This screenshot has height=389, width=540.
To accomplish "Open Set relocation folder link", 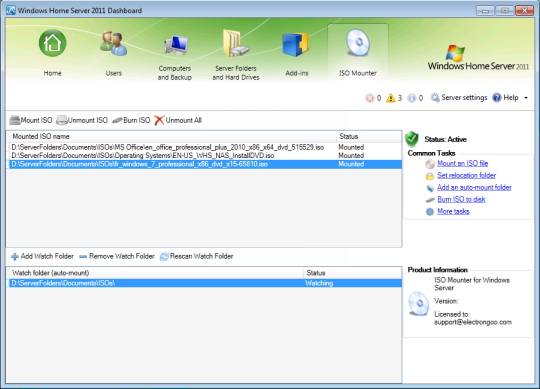I will click(x=467, y=175).
